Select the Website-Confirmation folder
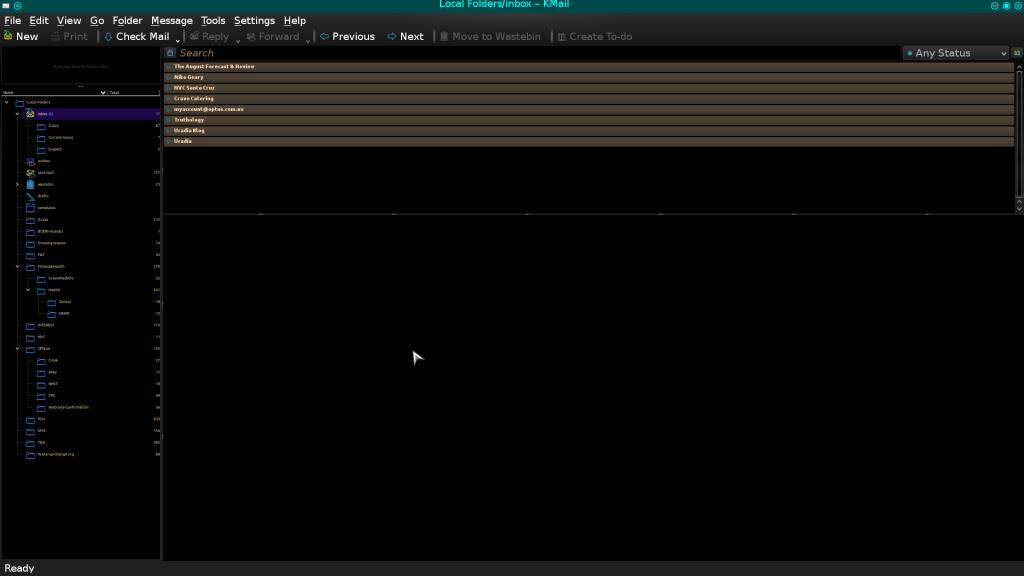The image size is (1024, 576). pos(68,408)
